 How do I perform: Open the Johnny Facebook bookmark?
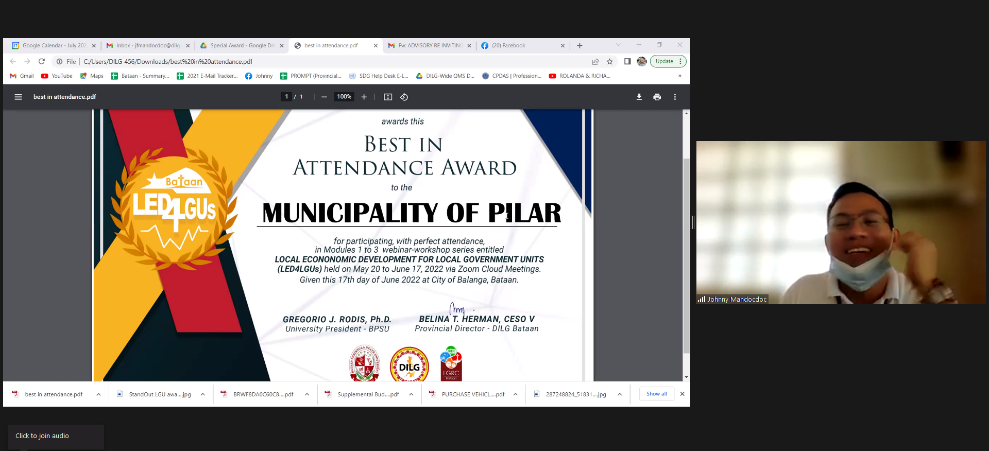point(259,76)
